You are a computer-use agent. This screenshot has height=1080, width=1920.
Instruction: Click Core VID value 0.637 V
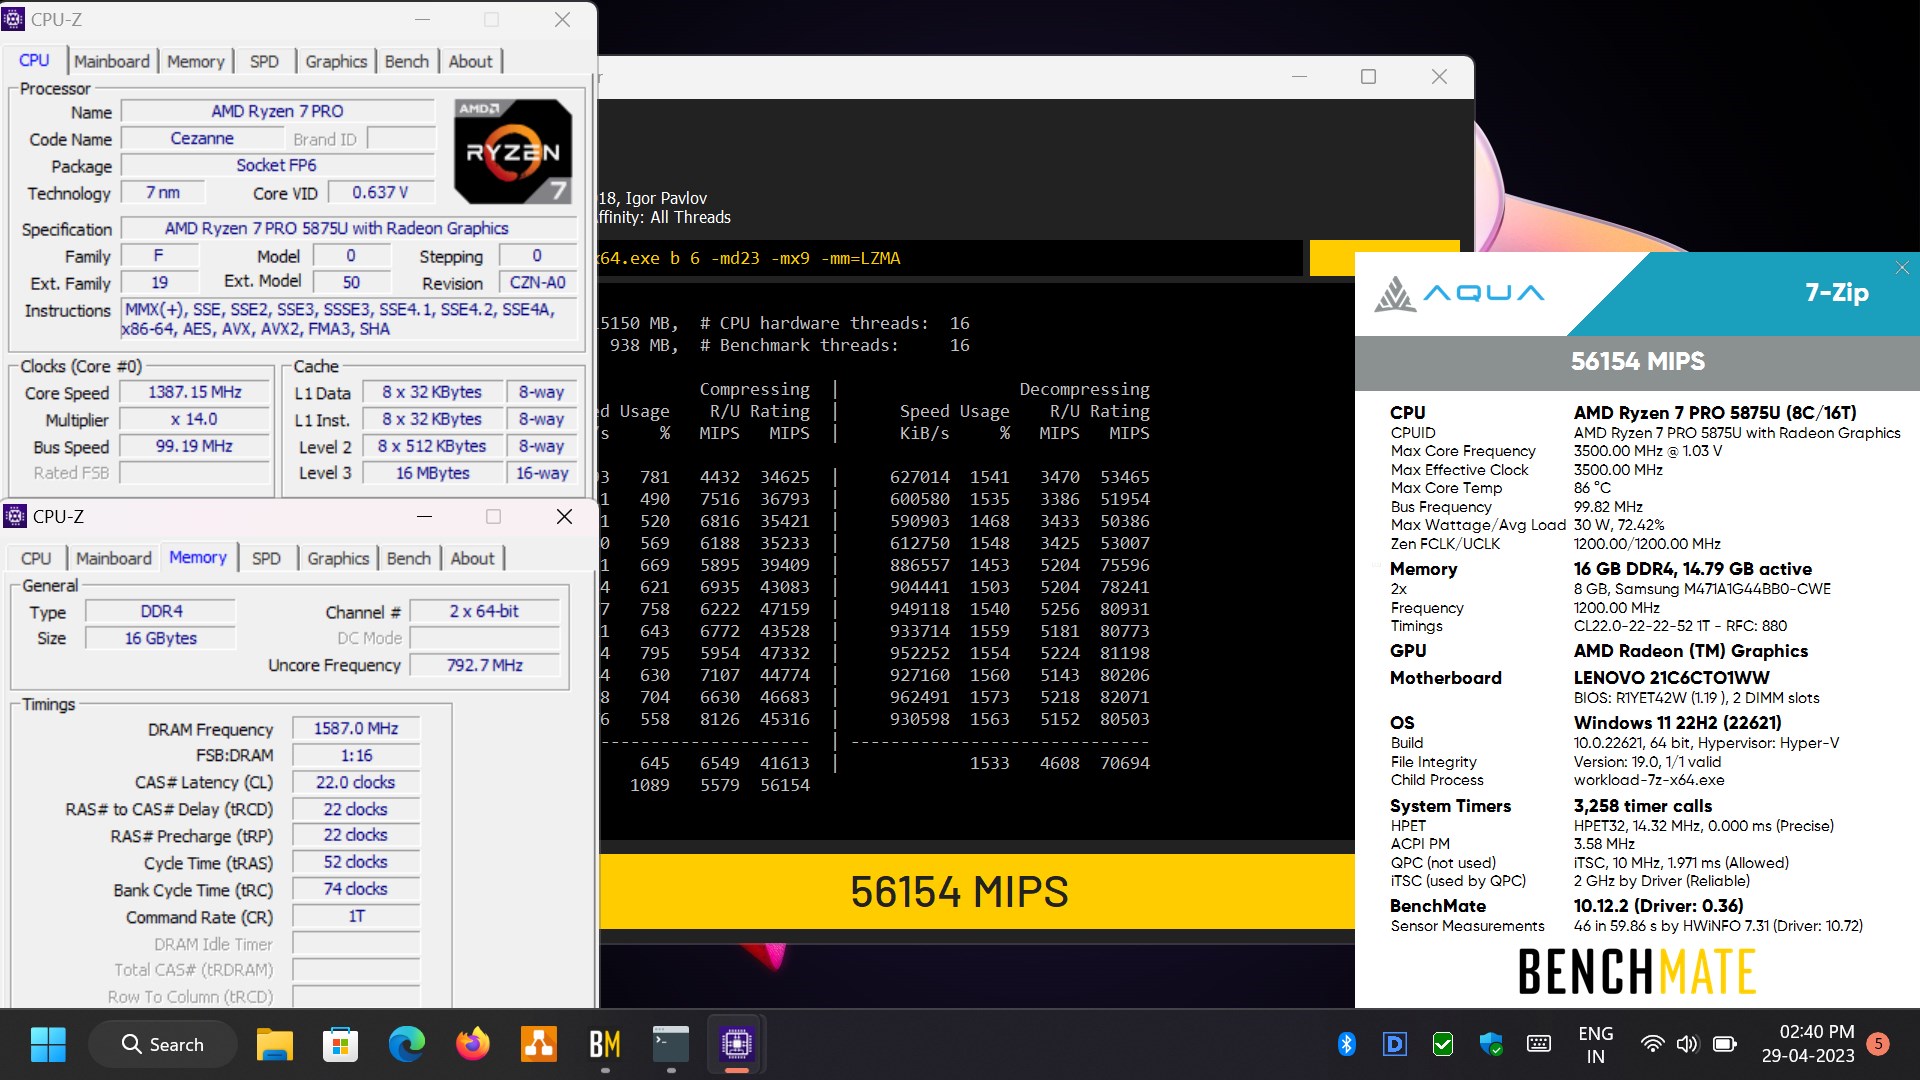380,192
